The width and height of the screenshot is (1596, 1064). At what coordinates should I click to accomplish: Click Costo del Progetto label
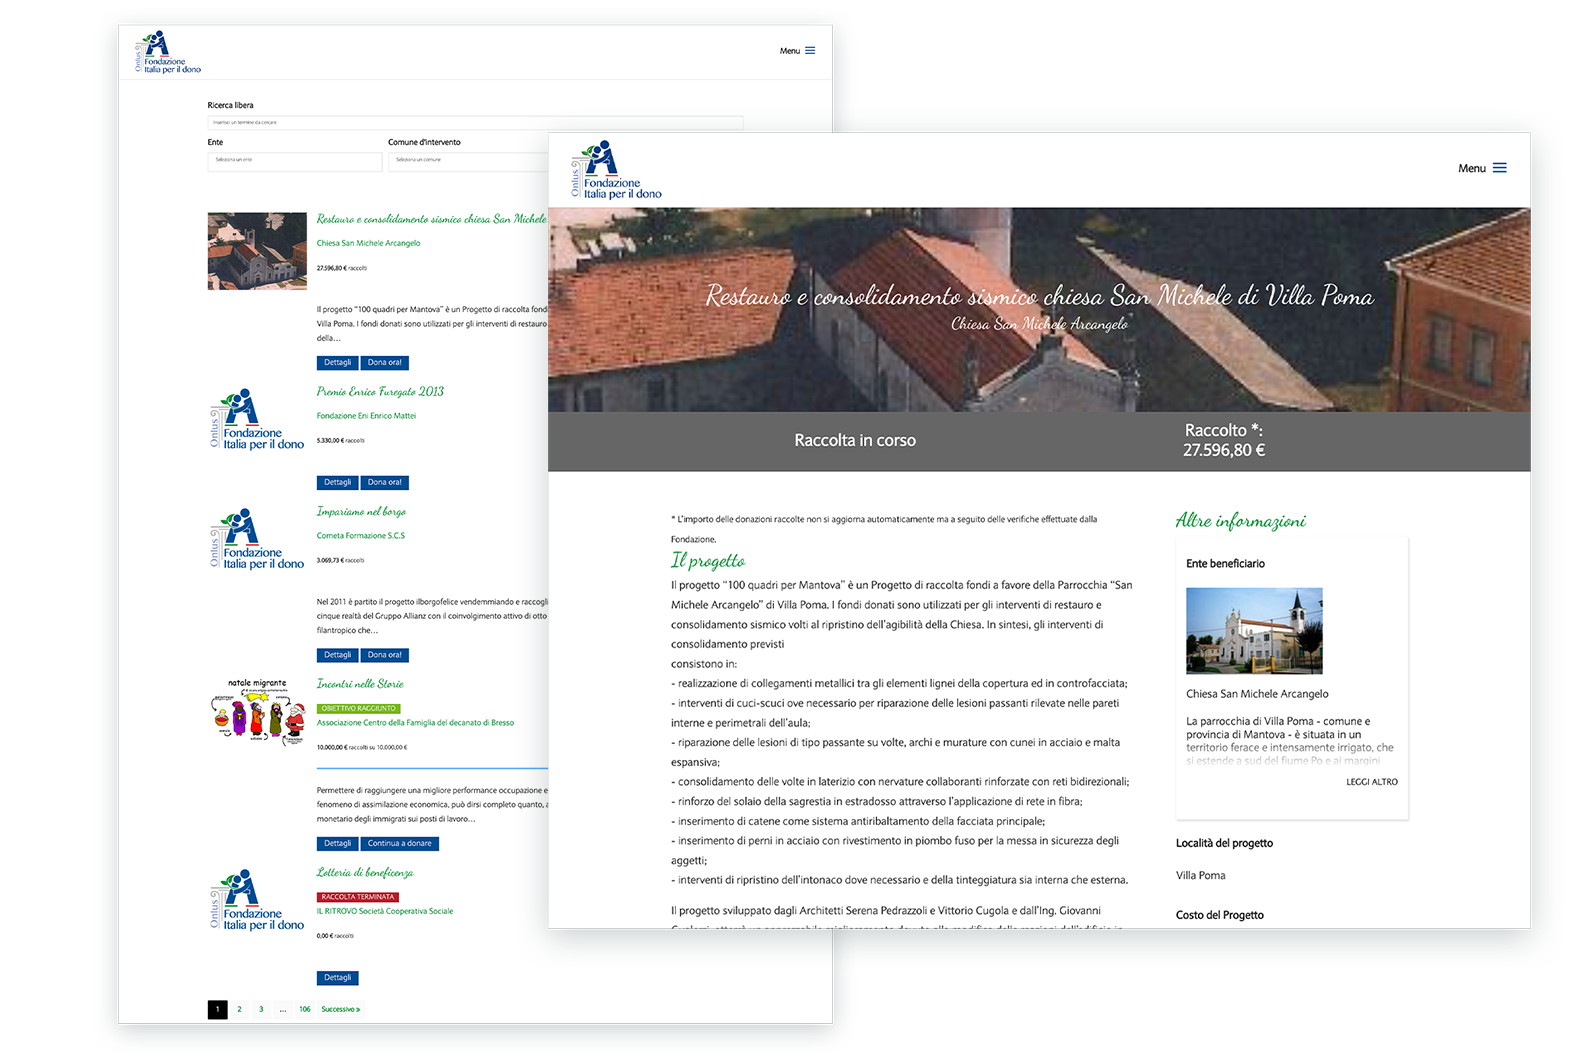tap(1219, 916)
